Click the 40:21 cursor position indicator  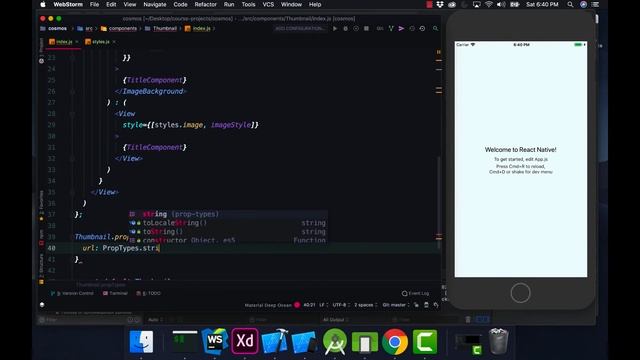[309, 305]
